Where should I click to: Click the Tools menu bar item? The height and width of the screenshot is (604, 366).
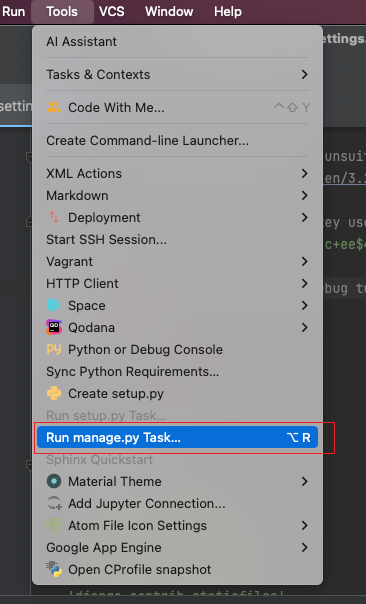click(62, 12)
